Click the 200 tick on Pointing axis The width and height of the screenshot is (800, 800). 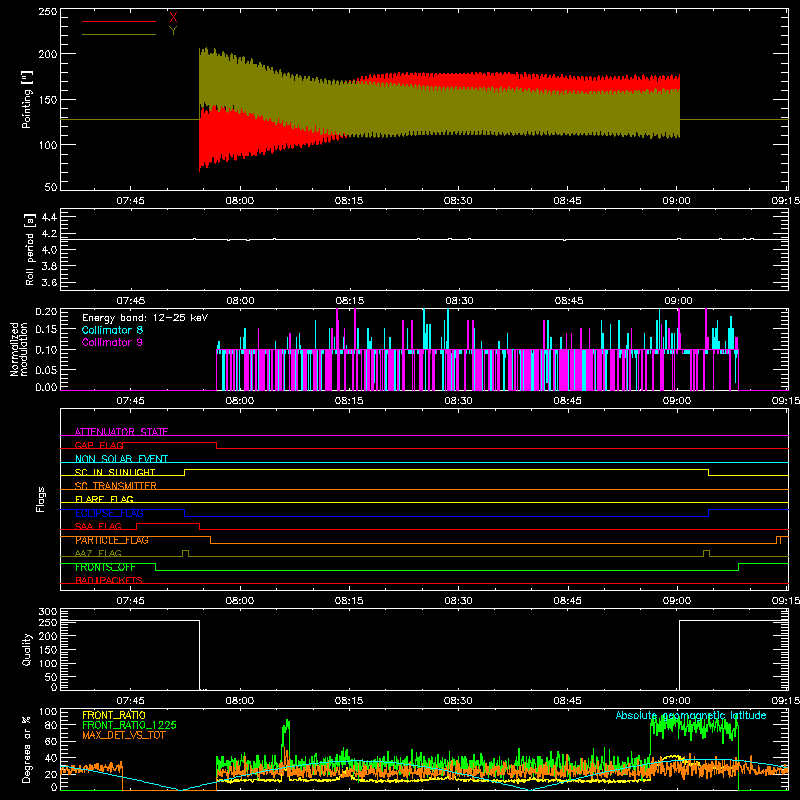(48, 54)
